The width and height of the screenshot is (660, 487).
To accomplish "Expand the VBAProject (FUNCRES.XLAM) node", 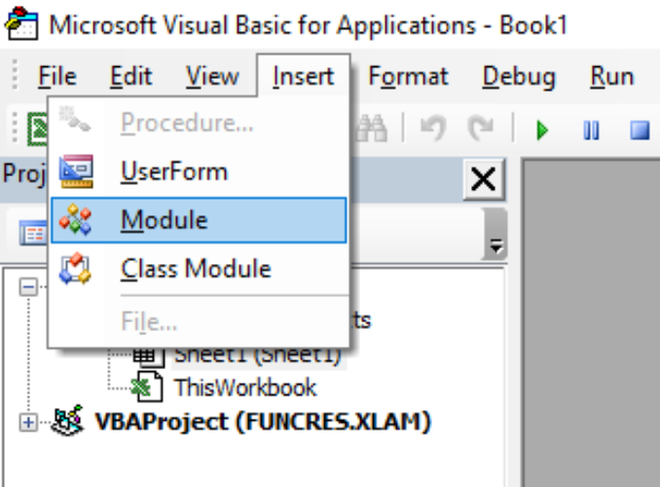I will (x=27, y=423).
